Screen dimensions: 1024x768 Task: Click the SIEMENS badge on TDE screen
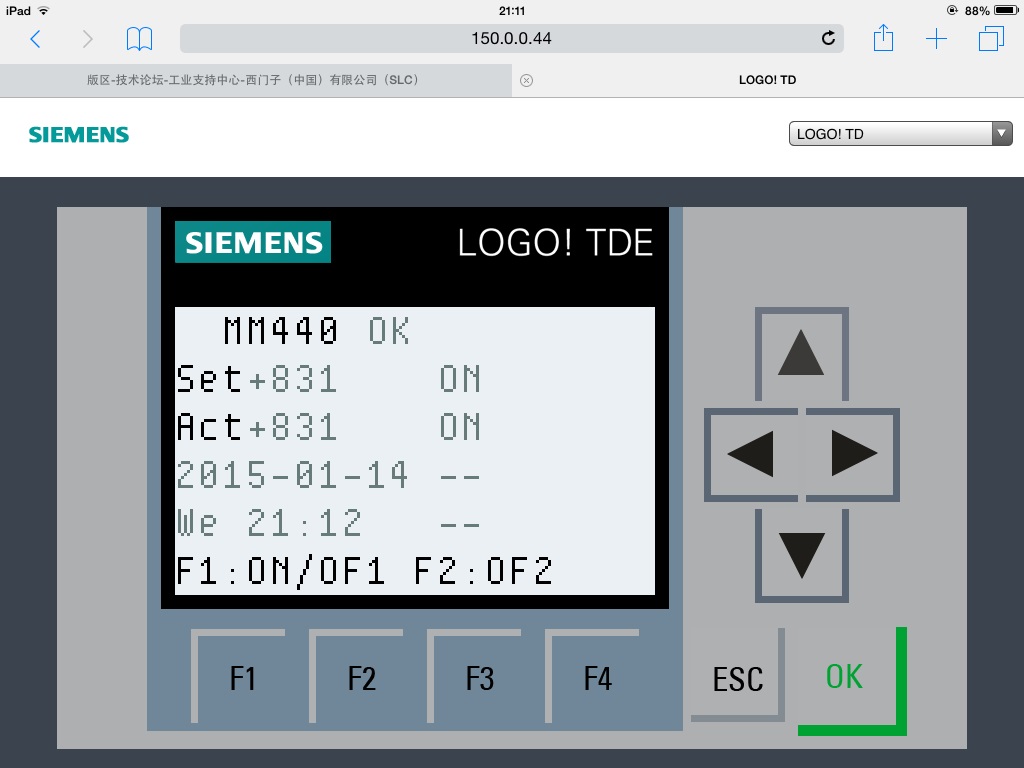(x=253, y=242)
